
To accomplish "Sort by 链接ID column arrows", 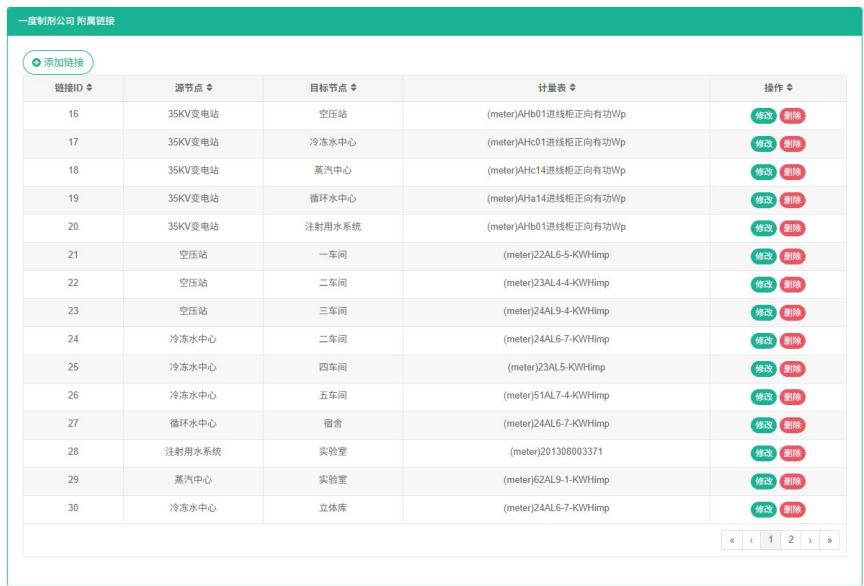I will click(90, 88).
